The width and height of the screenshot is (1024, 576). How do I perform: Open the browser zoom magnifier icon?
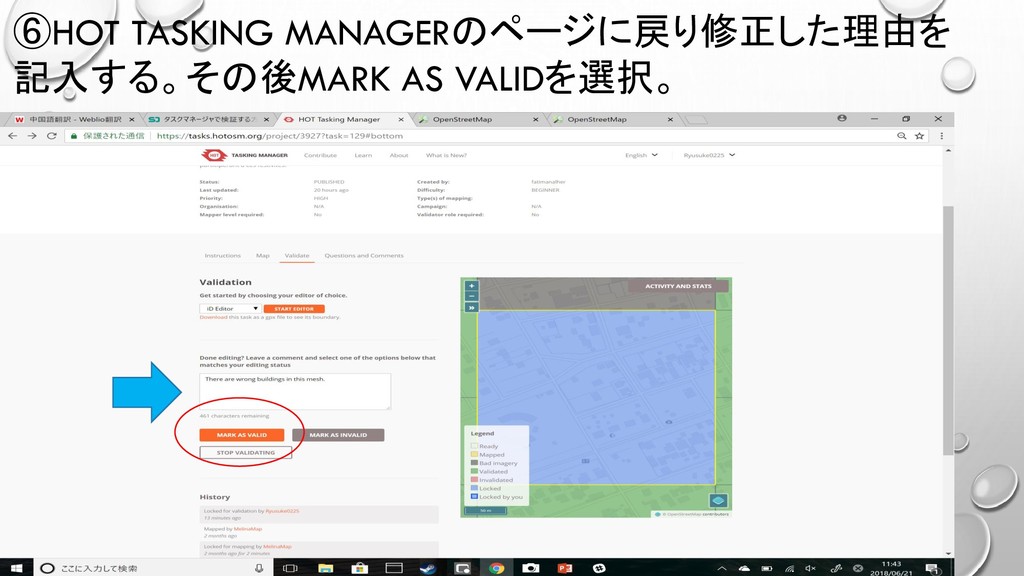901,136
